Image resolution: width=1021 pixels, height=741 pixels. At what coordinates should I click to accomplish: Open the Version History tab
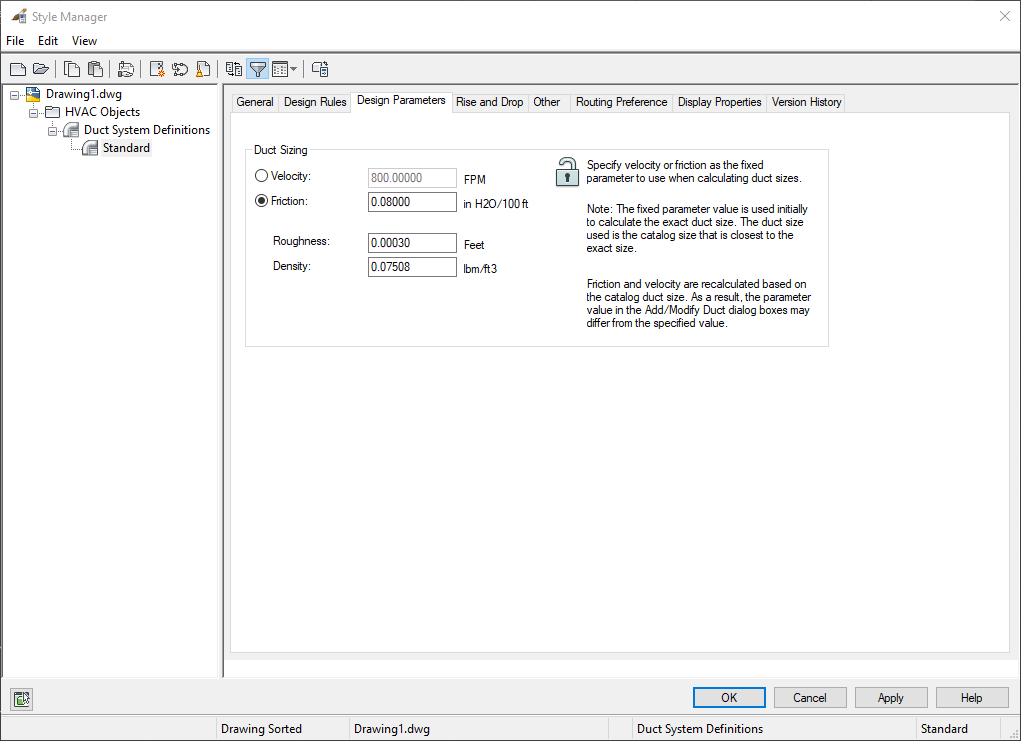click(x=806, y=102)
